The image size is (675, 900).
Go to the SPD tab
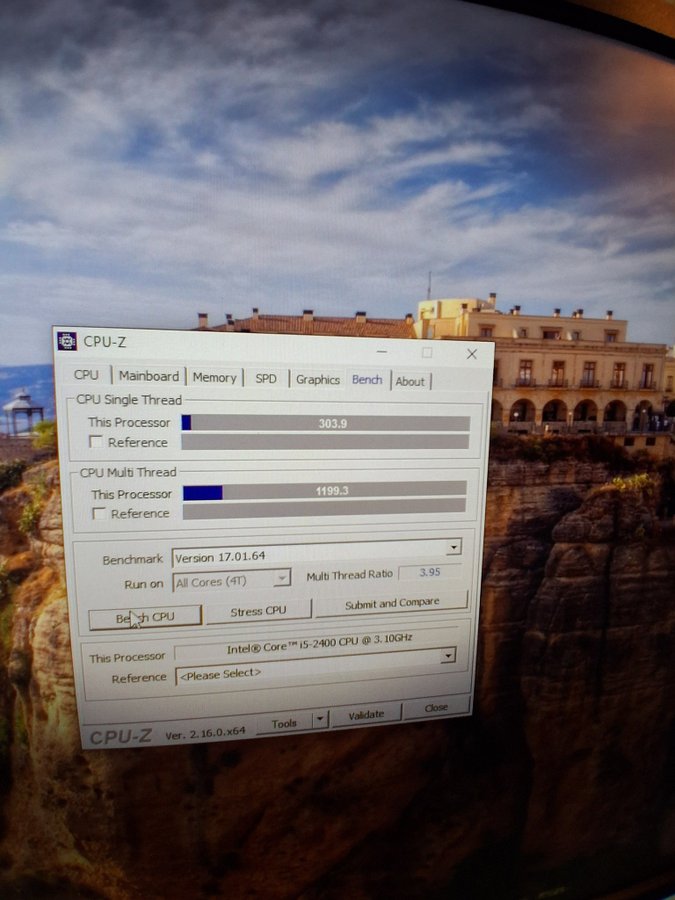tap(266, 379)
